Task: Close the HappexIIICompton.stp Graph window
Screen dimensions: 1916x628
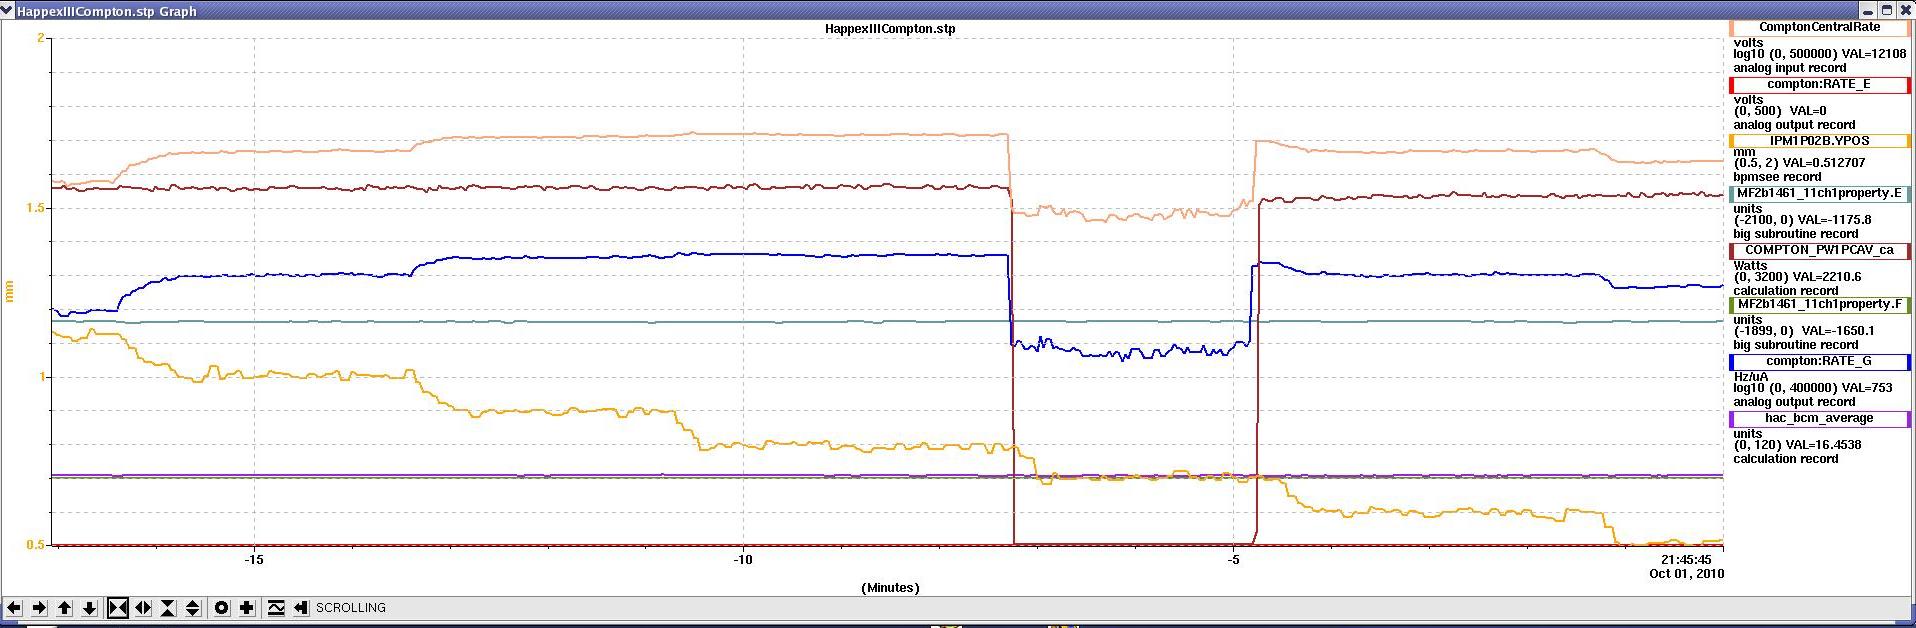Action: pyautogui.click(x=1904, y=10)
